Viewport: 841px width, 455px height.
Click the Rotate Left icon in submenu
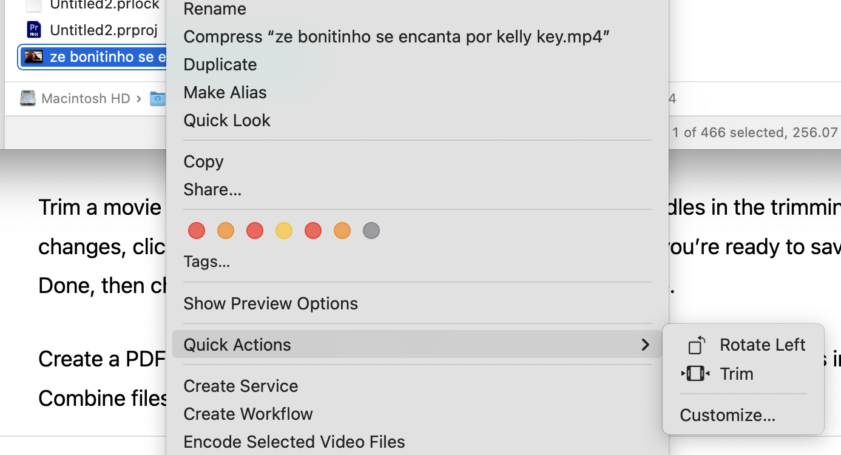coord(697,345)
